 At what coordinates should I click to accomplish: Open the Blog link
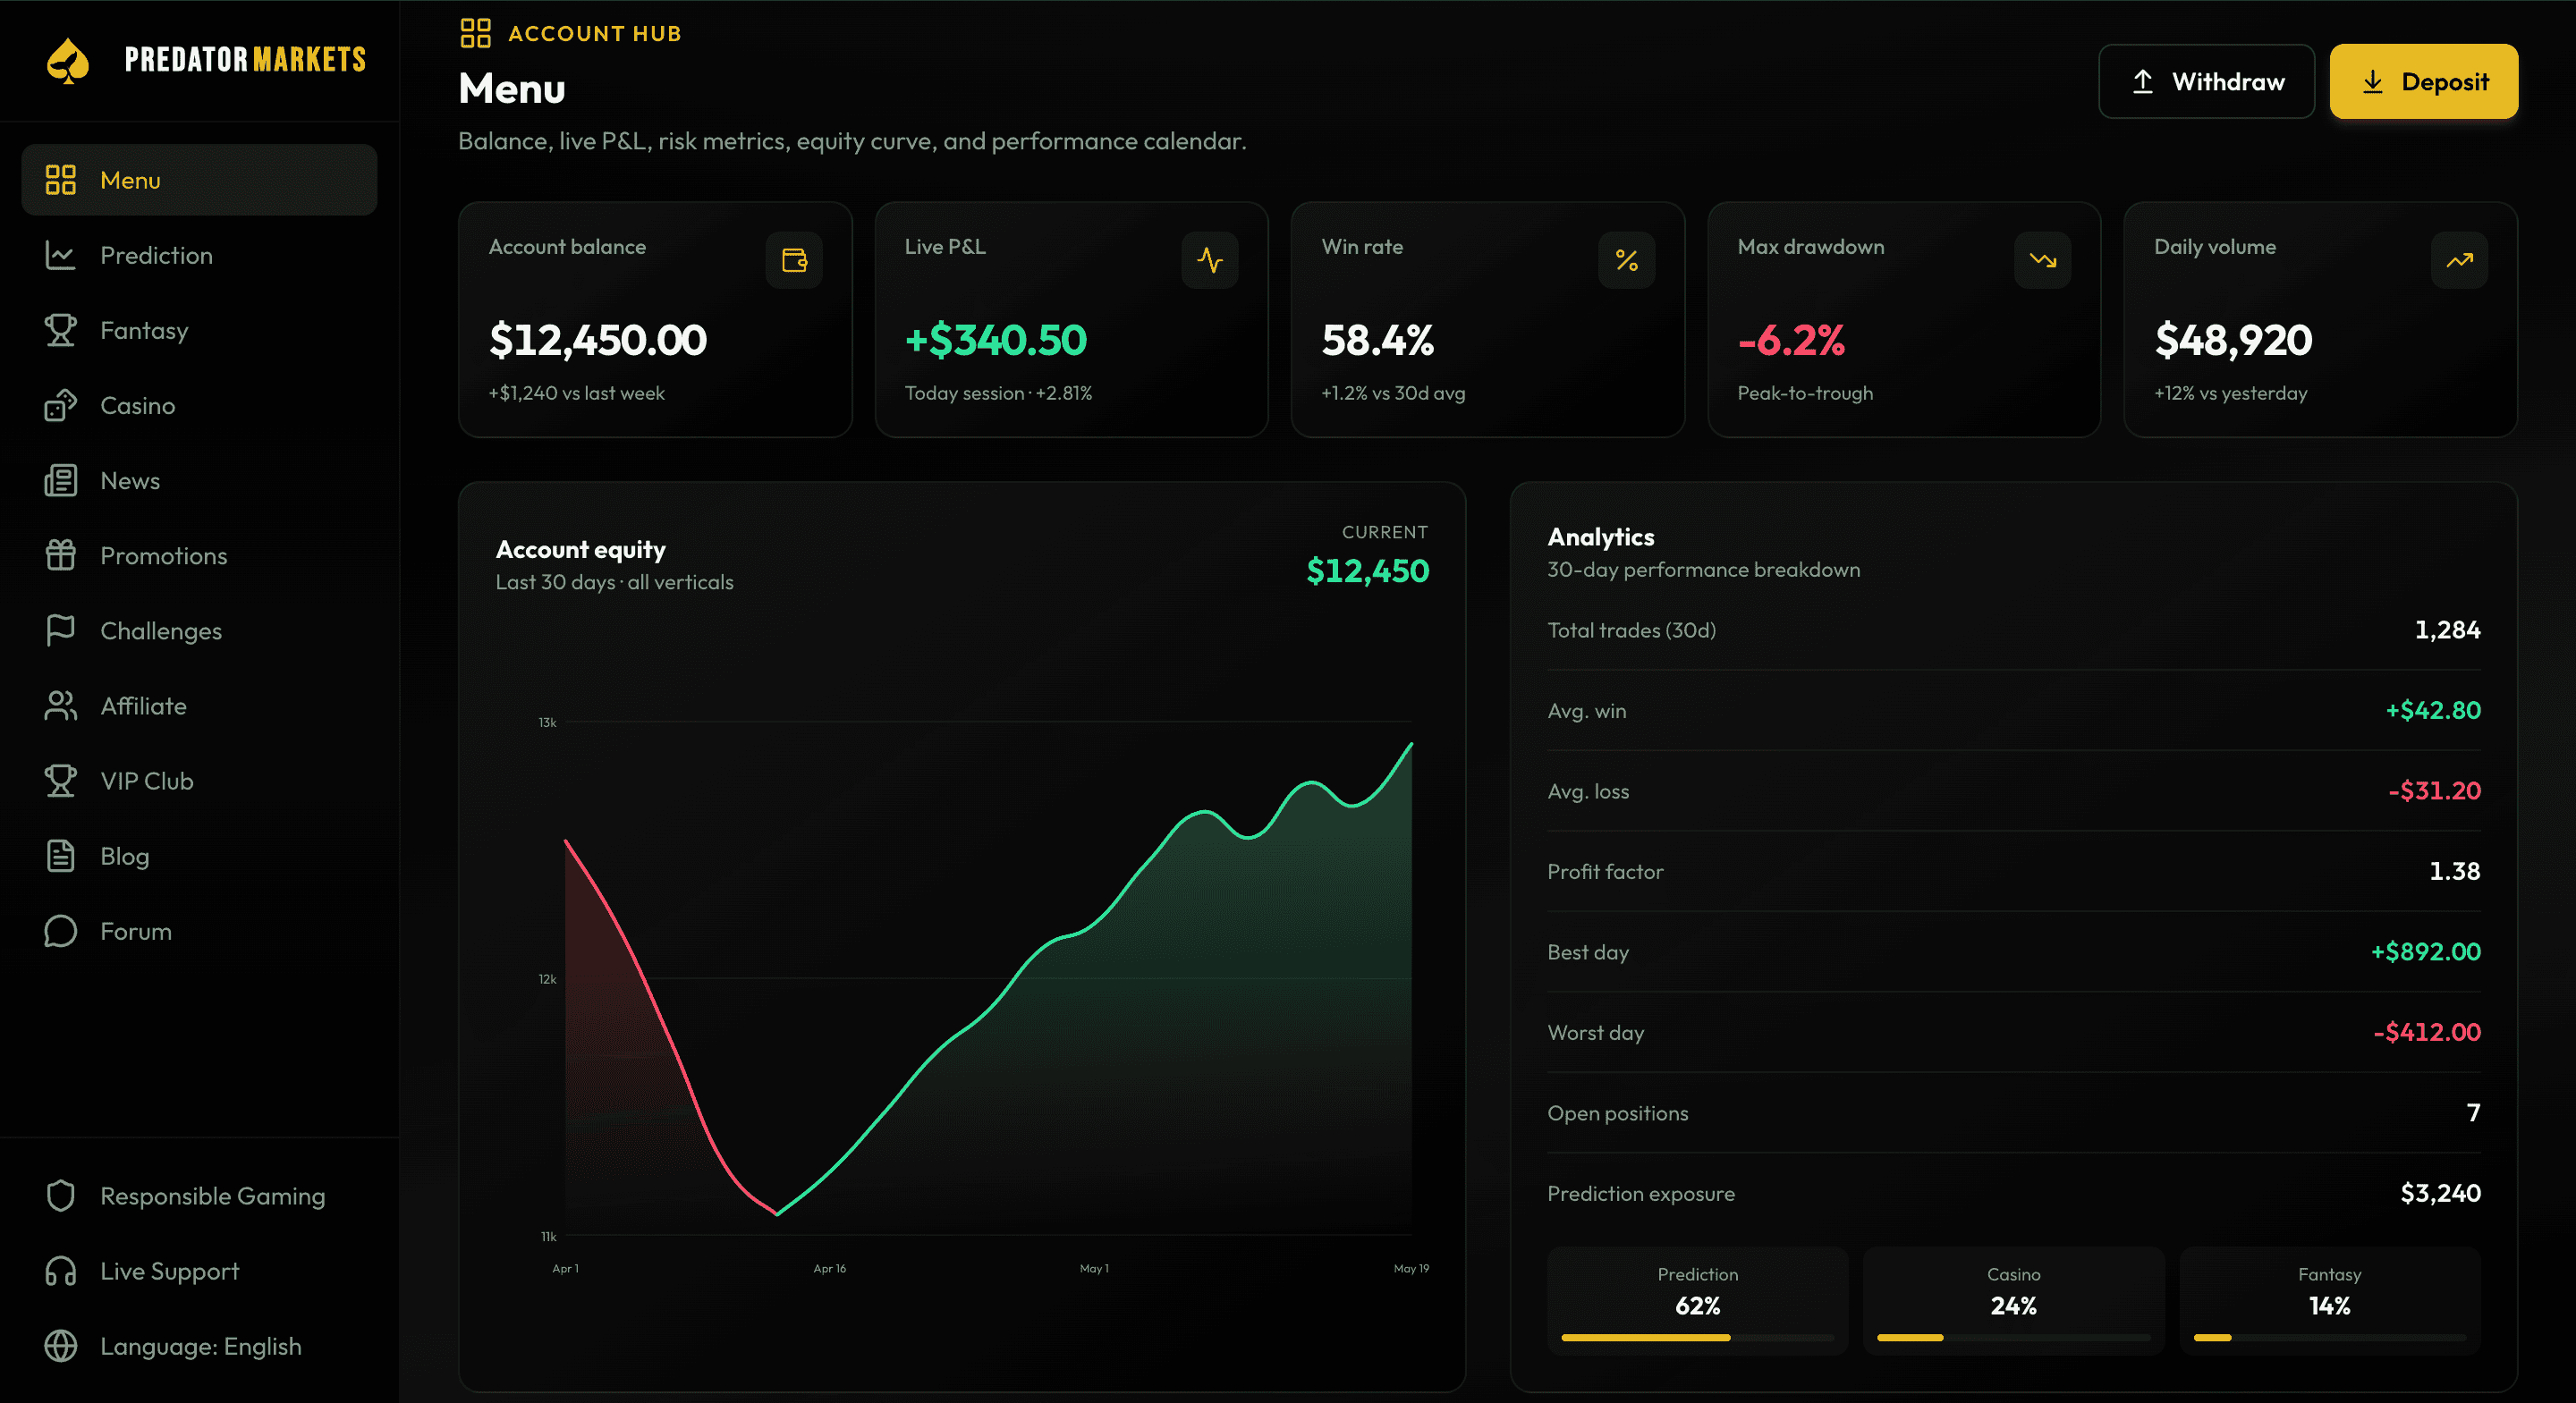199,856
